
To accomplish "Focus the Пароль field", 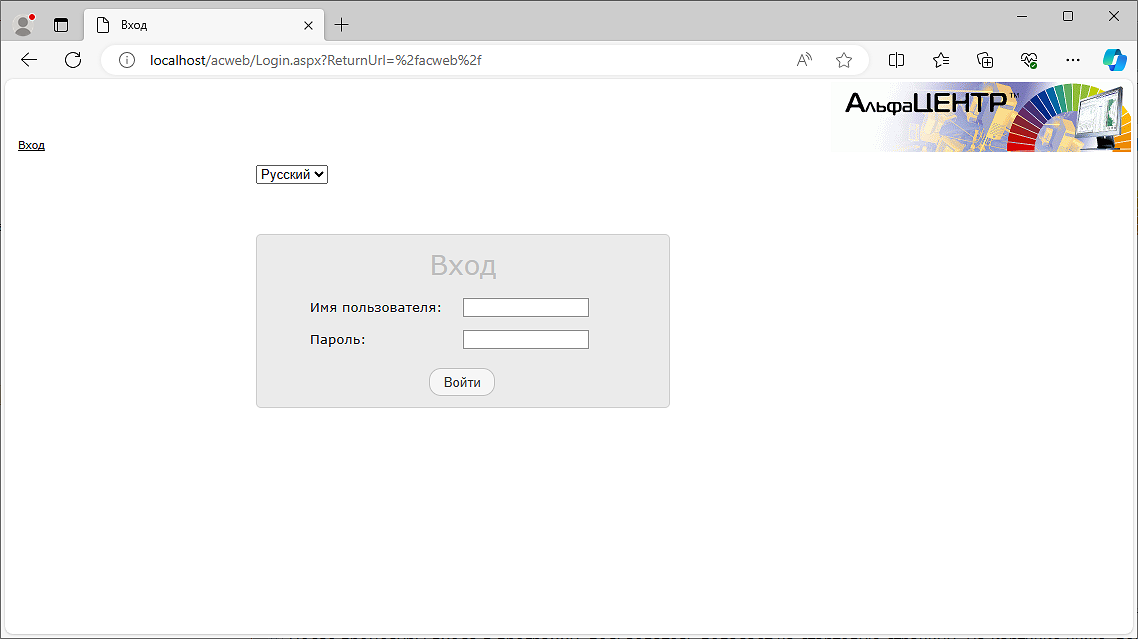I will [x=525, y=339].
